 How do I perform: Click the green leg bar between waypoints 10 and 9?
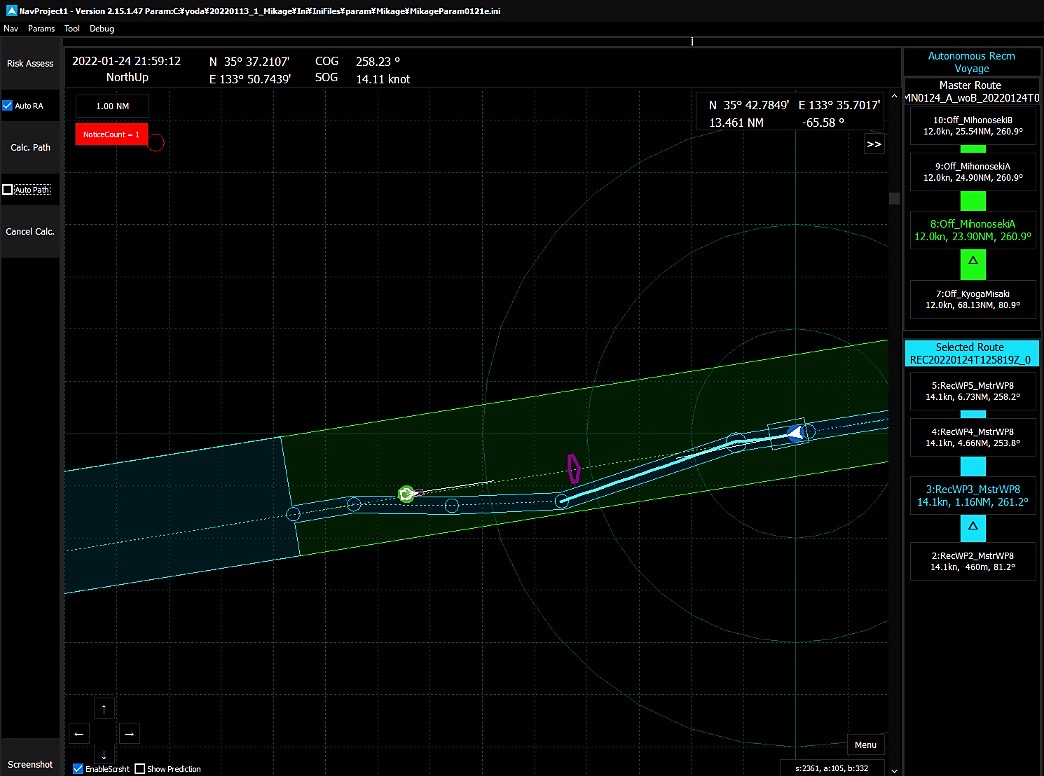(973, 149)
